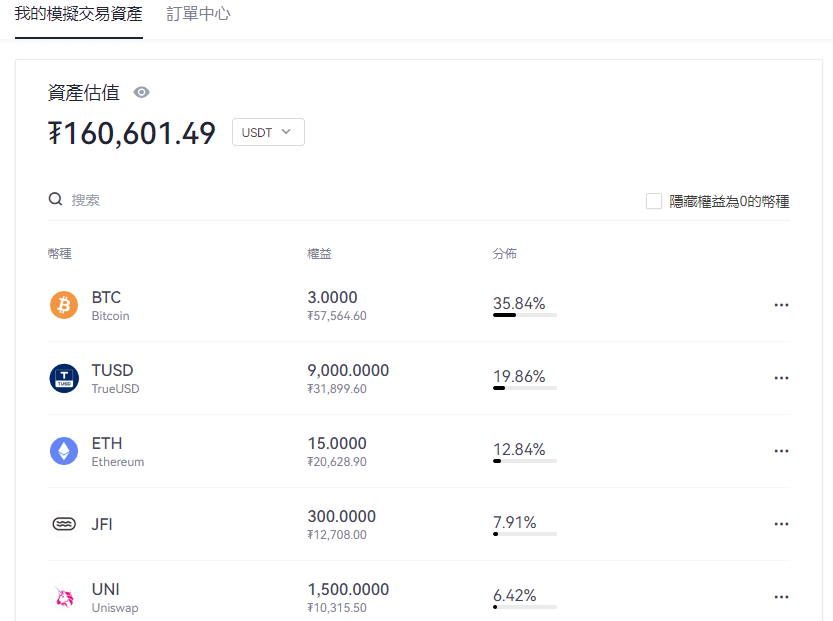This screenshot has width=833, height=621.
Task: Expand the more menu for TUSD row
Action: (781, 378)
